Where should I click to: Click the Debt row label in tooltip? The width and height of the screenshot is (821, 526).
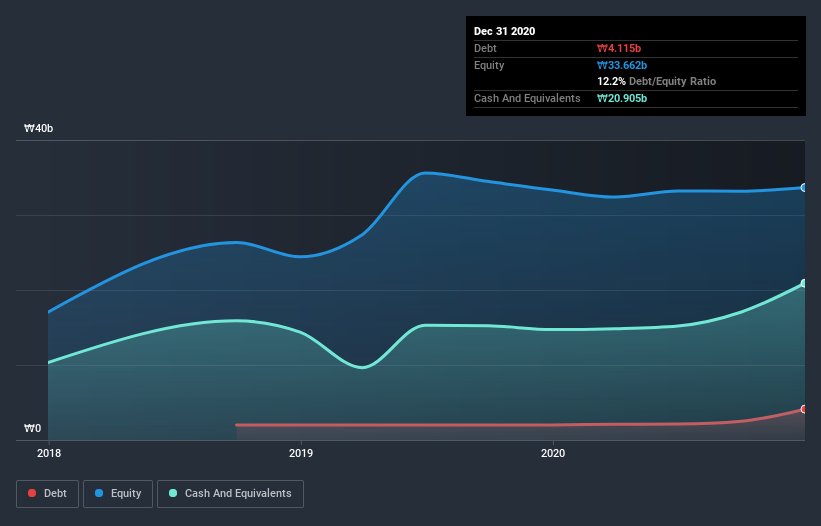[485, 48]
